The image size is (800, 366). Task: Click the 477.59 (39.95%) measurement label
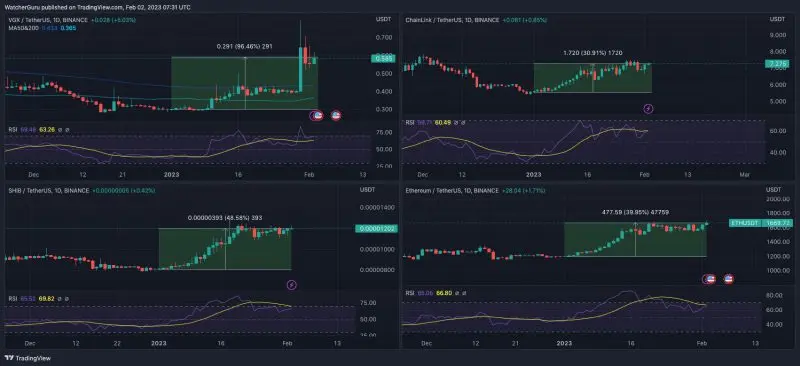pos(635,211)
